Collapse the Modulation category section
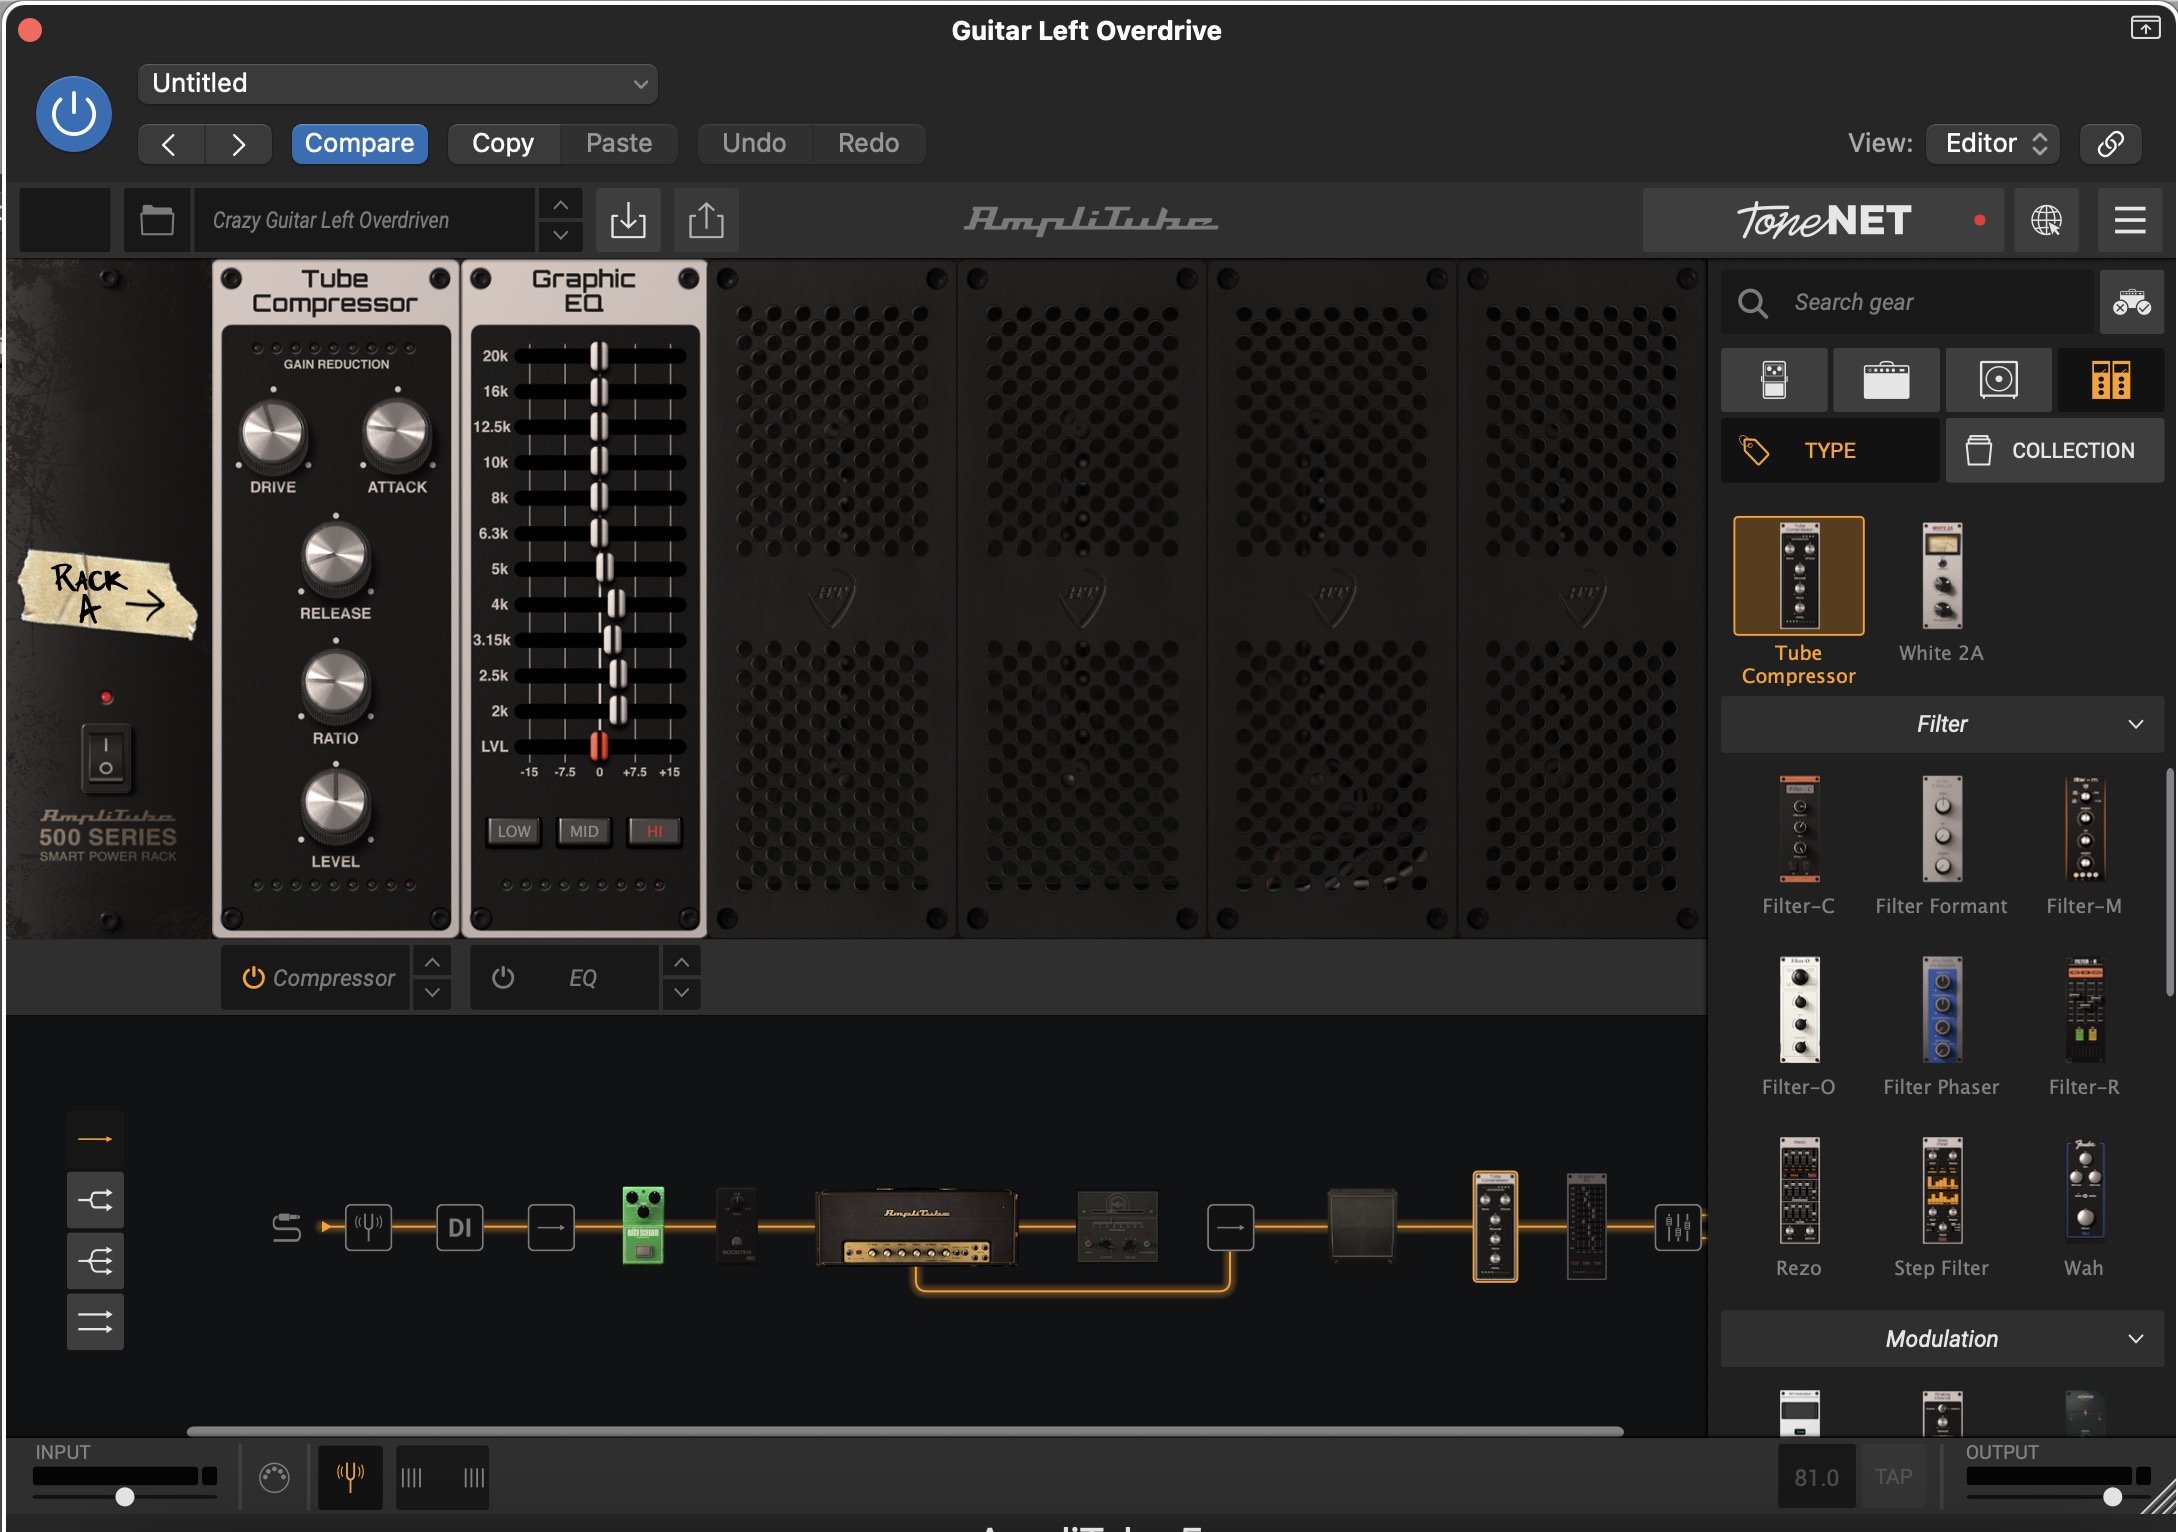Screen dimensions: 2178x1532 pos(1941,1339)
